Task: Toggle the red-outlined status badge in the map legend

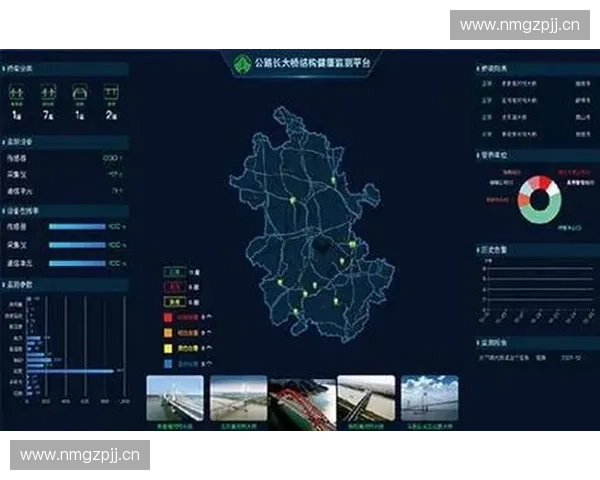Action: point(175,287)
